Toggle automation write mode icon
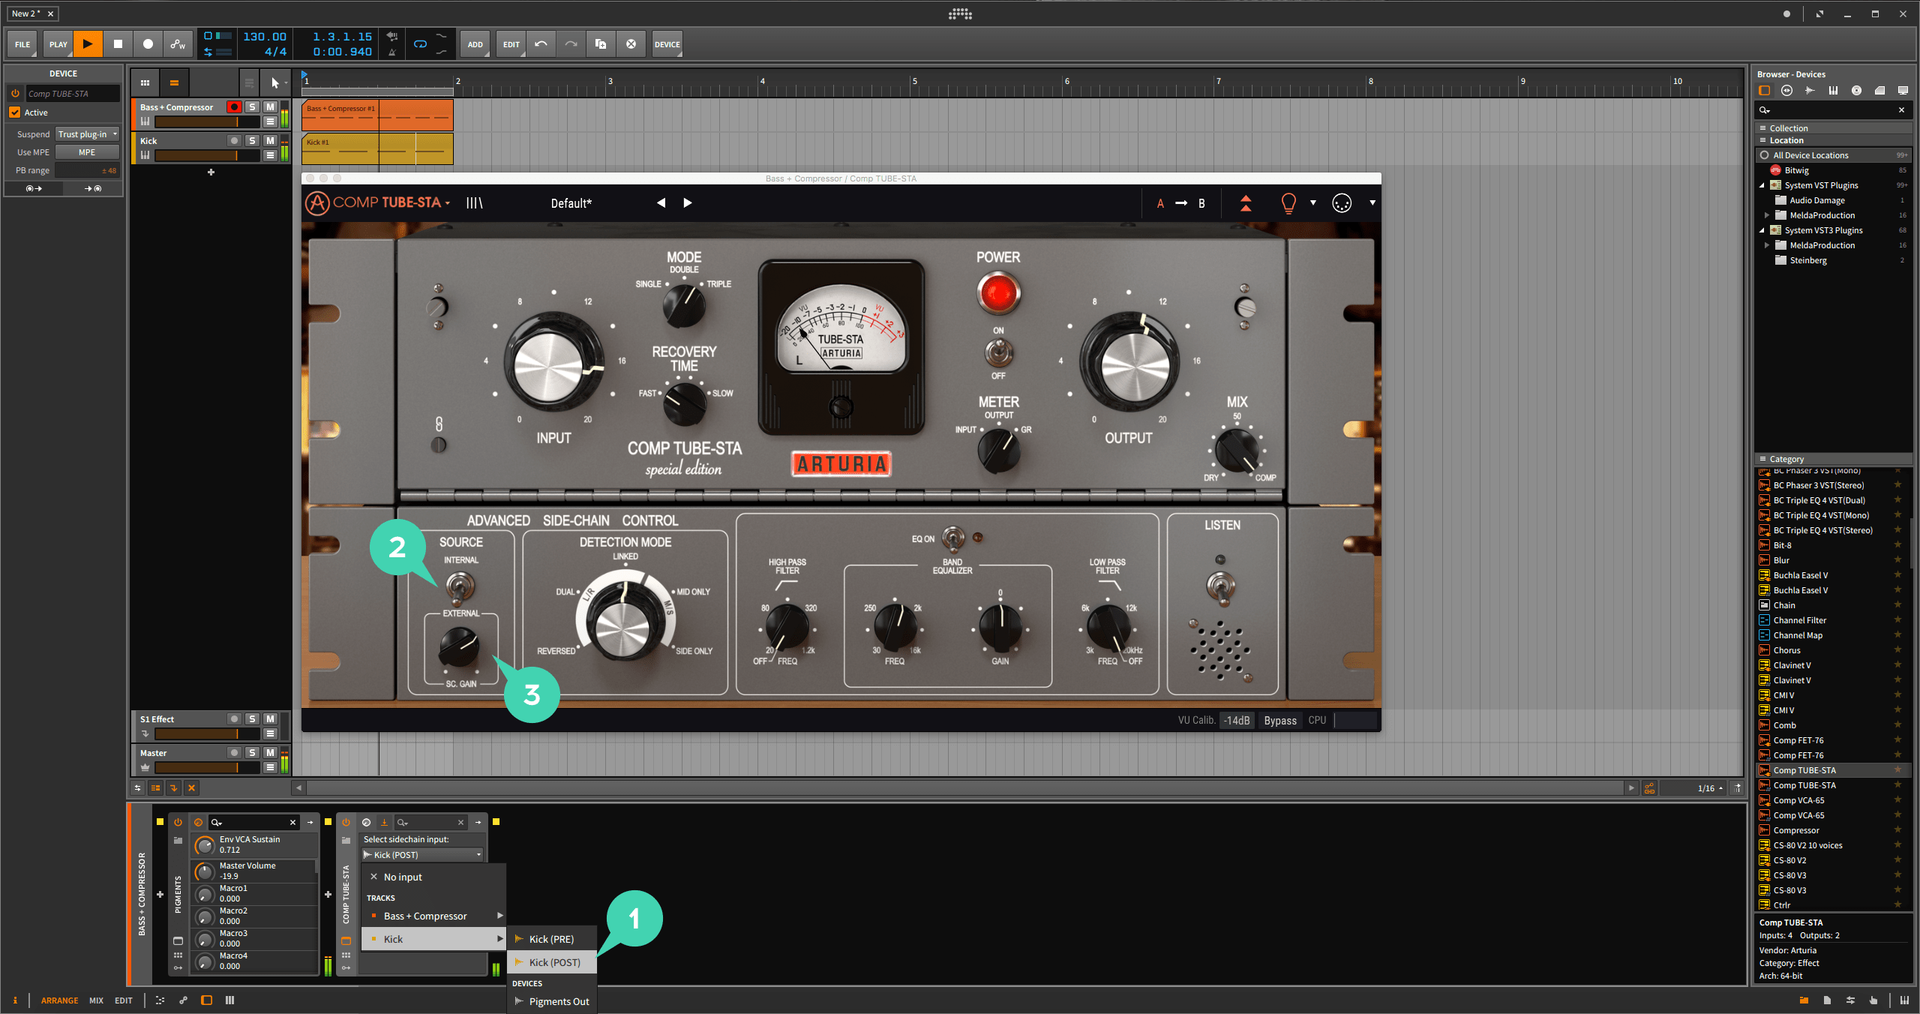 (x=178, y=44)
